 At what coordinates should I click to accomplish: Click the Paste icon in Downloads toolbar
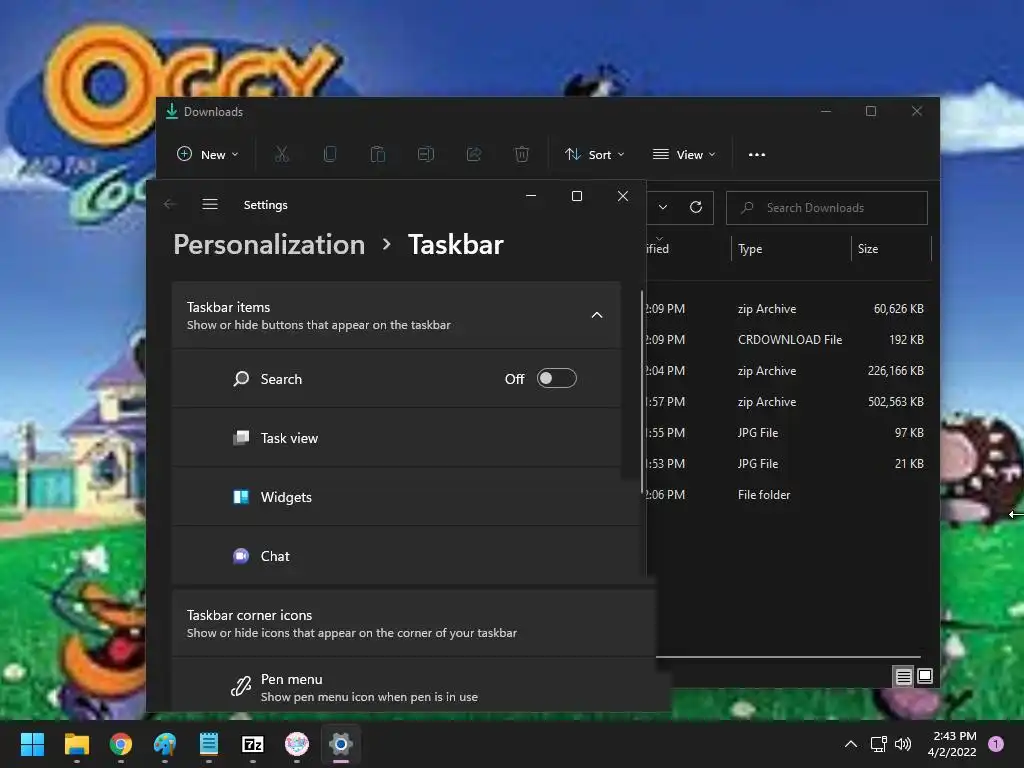377,155
